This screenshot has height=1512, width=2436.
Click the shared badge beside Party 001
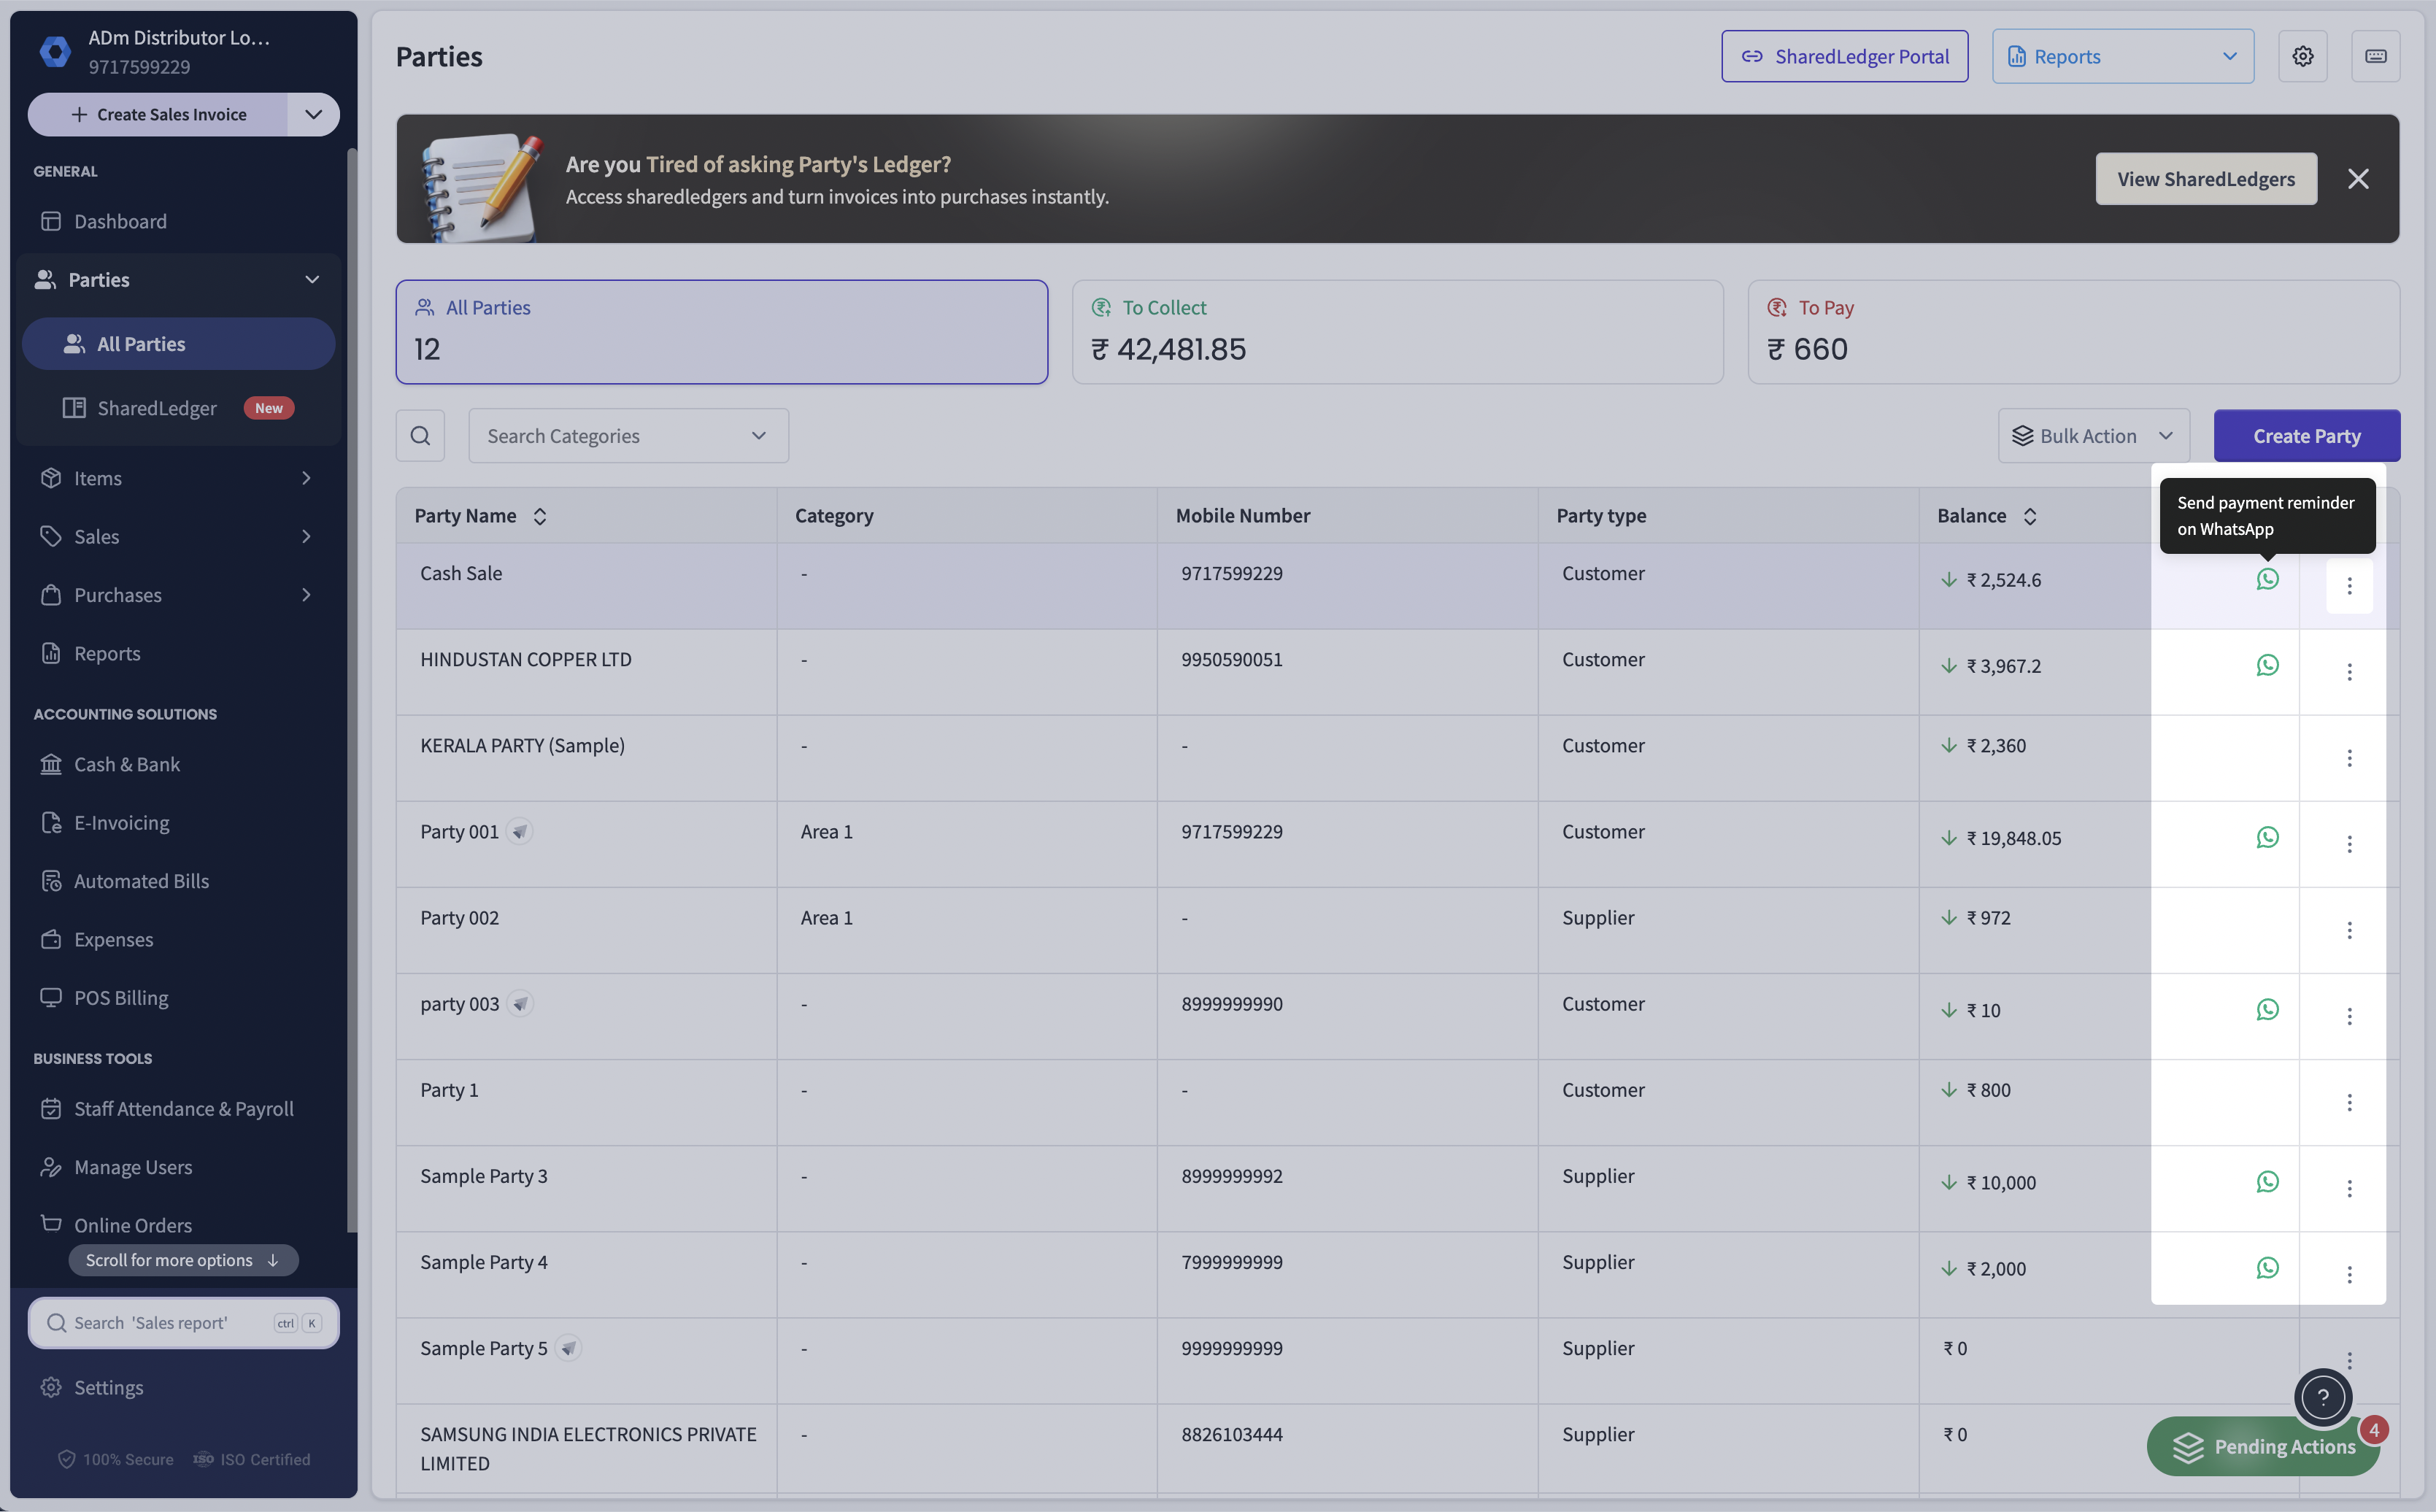pyautogui.click(x=519, y=831)
